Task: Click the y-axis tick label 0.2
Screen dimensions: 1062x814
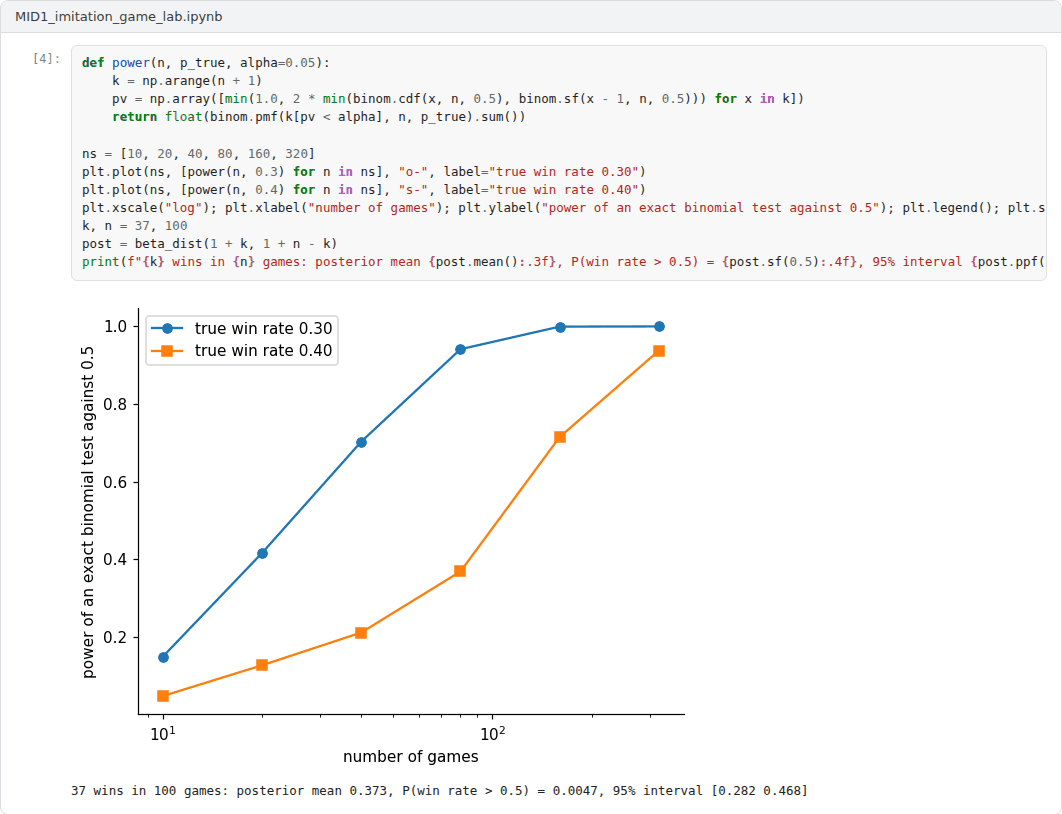Action: coord(115,637)
